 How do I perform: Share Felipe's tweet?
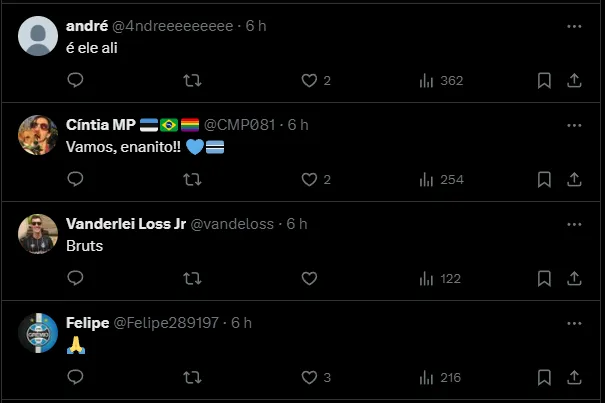tap(574, 377)
